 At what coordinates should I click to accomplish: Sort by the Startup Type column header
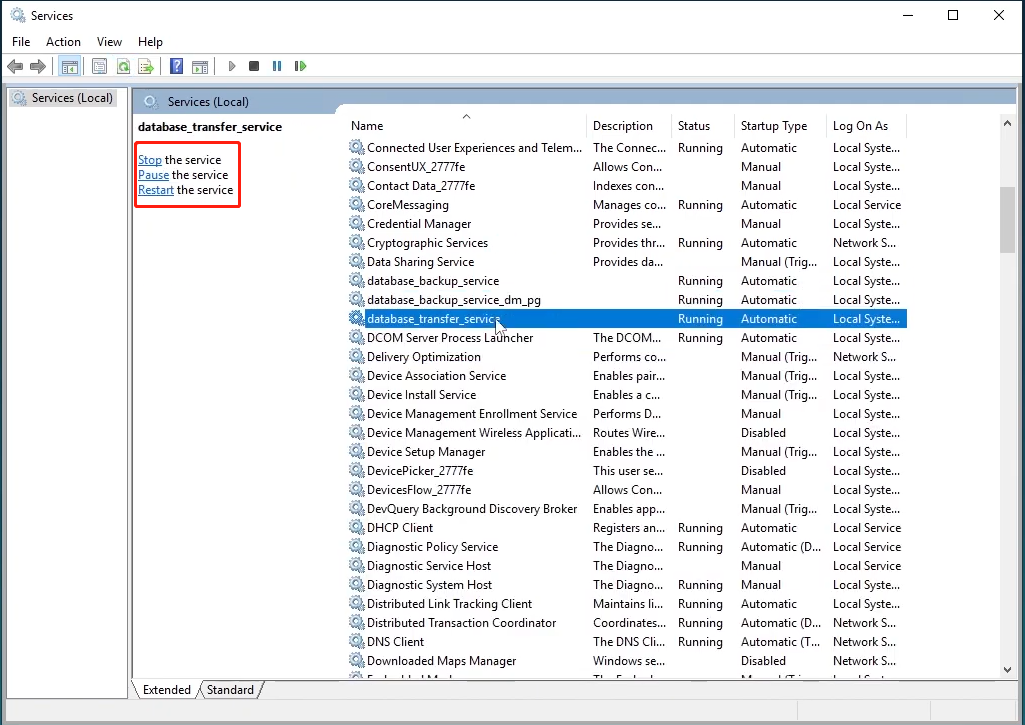click(781, 126)
